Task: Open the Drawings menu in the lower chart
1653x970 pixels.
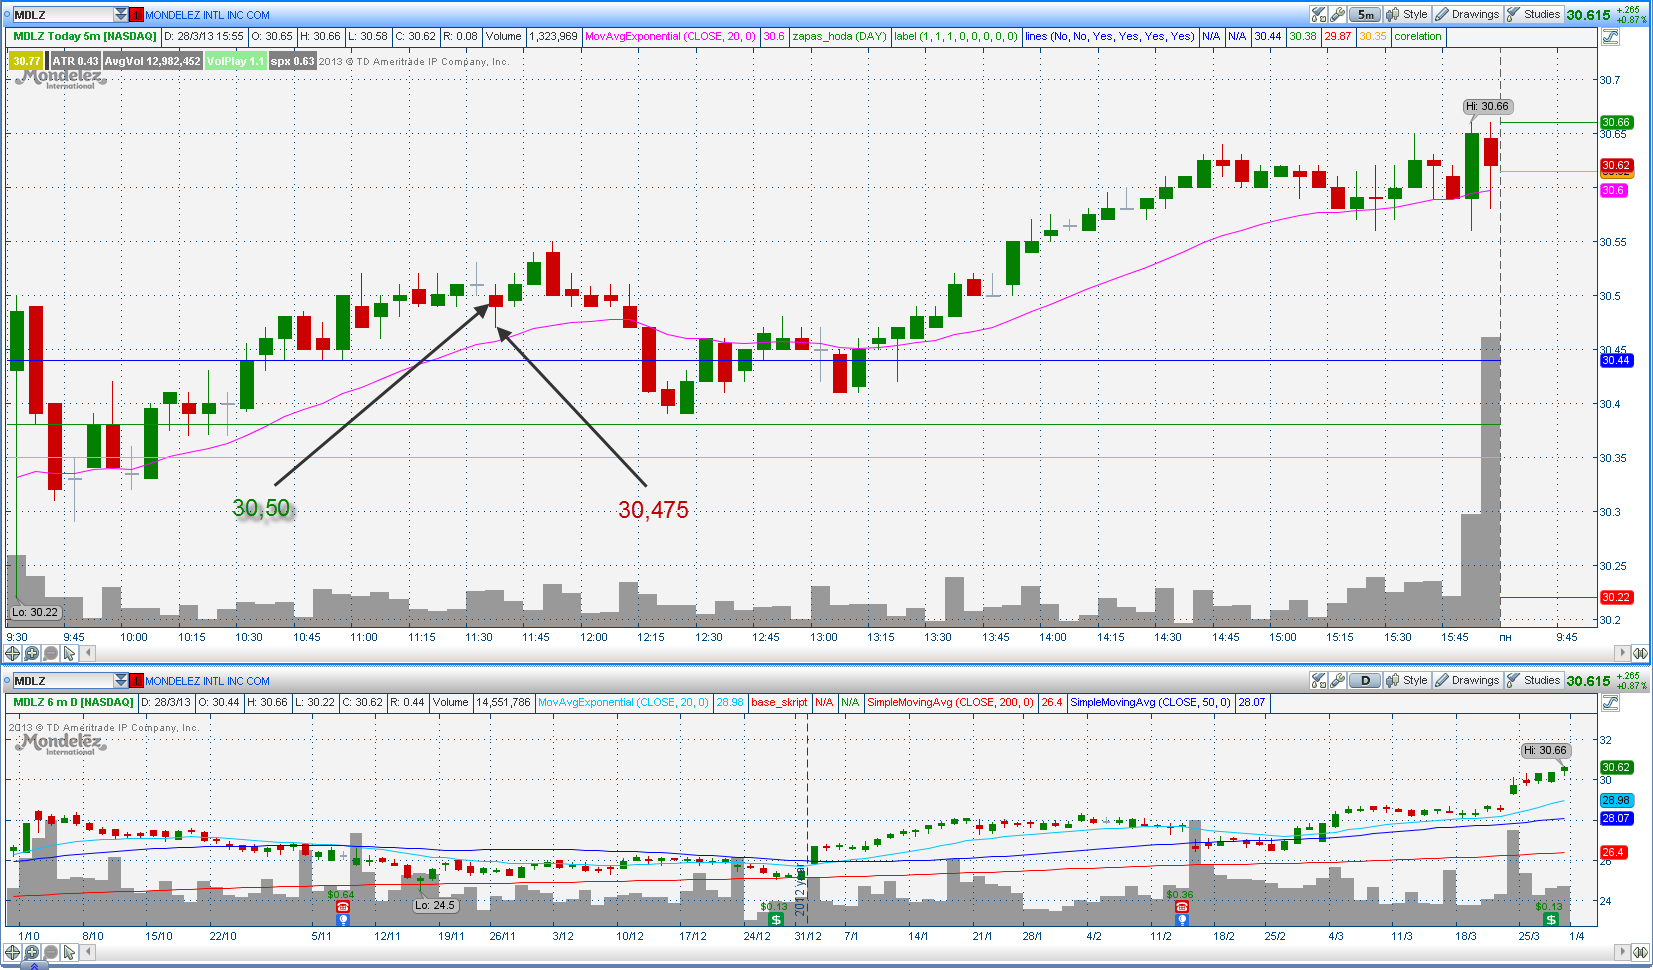Action: tap(1467, 680)
